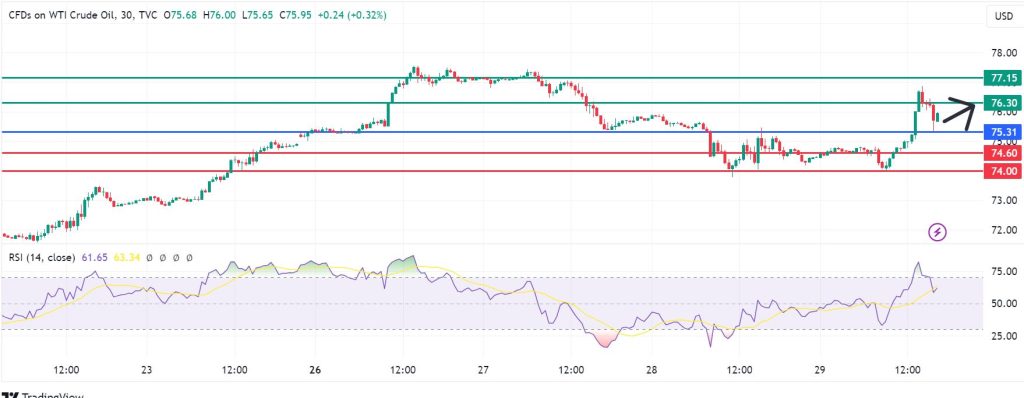This screenshot has height=398, width=1024.
Task: Click the RSI 50.00 axis value
Action: 1004,303
